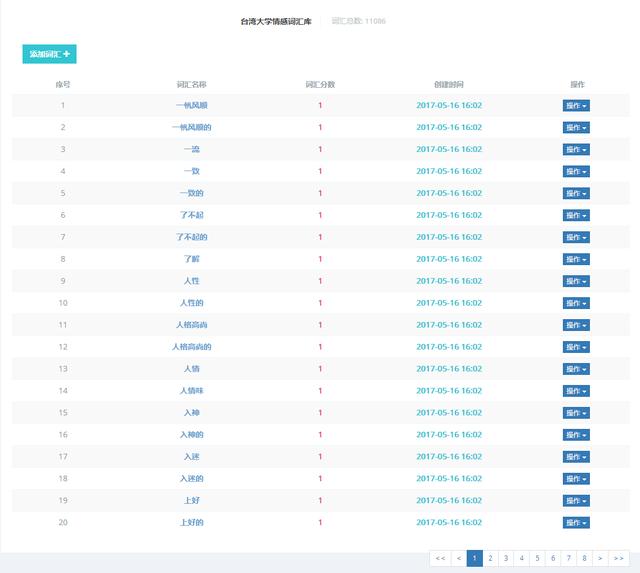Expand 操作 menu for row 4 一致
This screenshot has height=573, width=640.
coord(576,171)
